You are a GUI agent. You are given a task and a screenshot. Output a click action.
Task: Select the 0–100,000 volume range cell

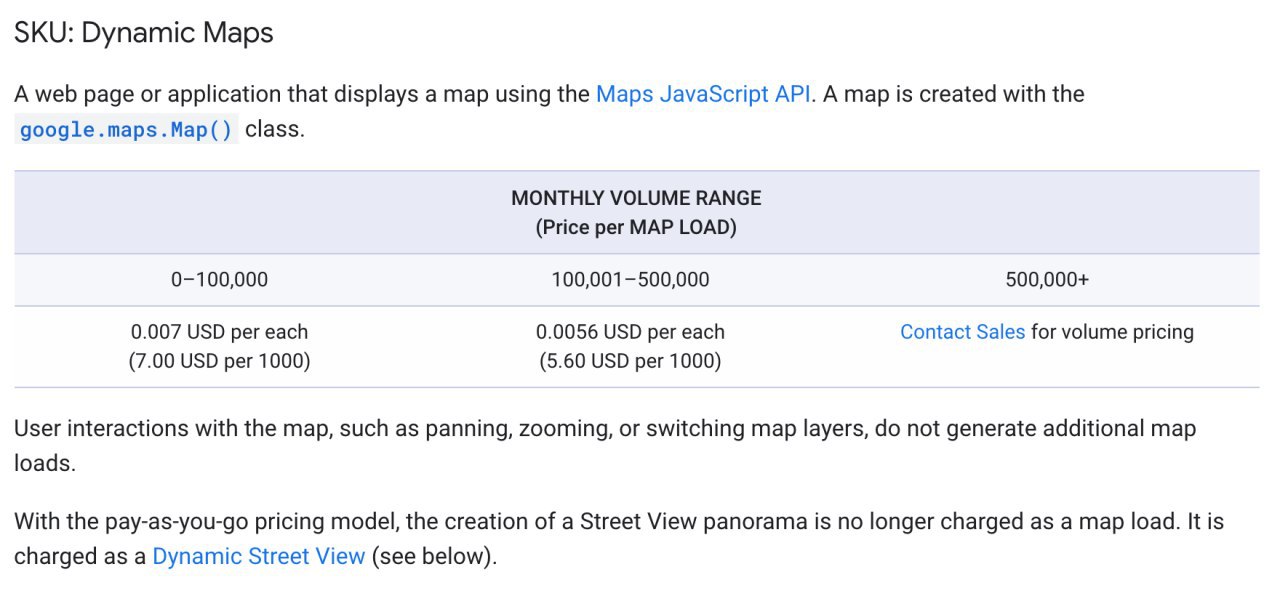tap(219, 280)
